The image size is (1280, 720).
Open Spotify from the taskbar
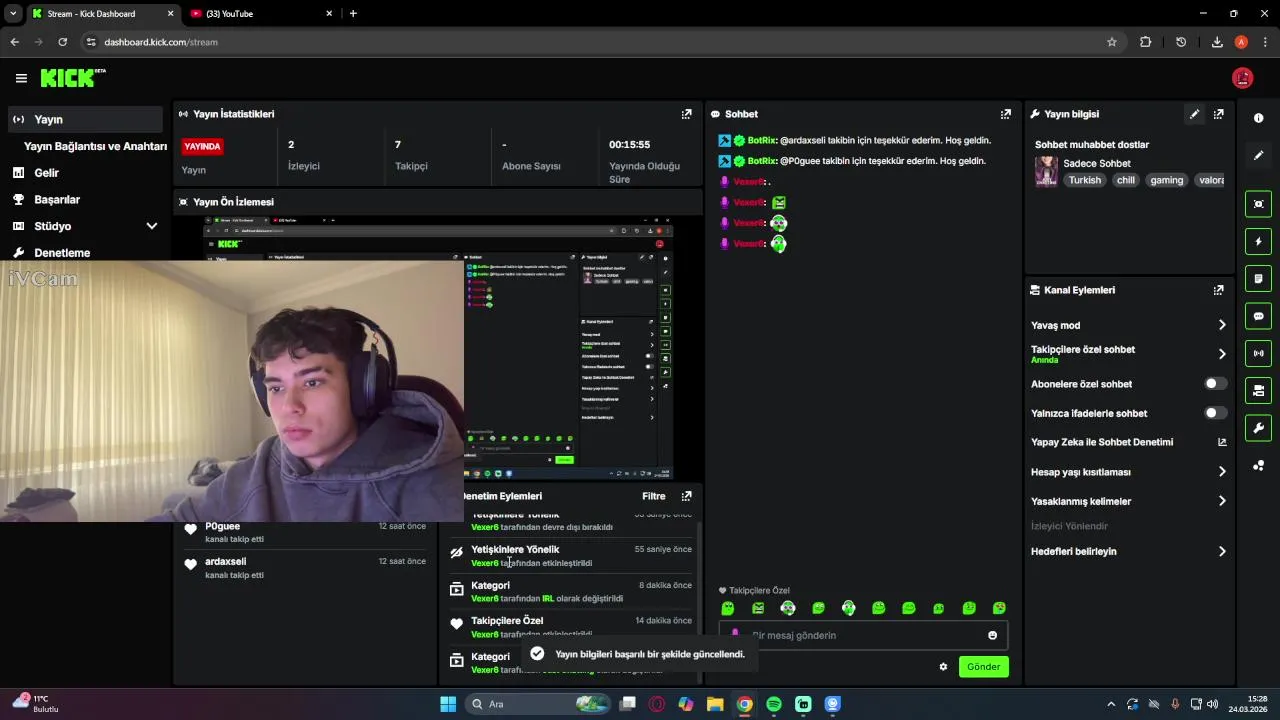[x=774, y=704]
